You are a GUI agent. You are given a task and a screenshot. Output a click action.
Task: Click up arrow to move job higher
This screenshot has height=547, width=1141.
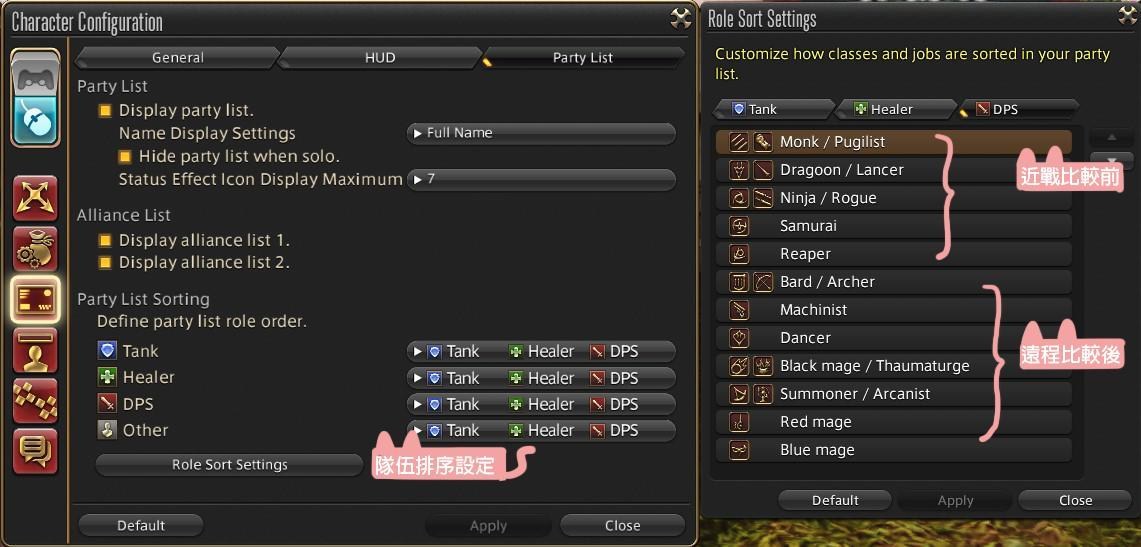coord(1111,137)
